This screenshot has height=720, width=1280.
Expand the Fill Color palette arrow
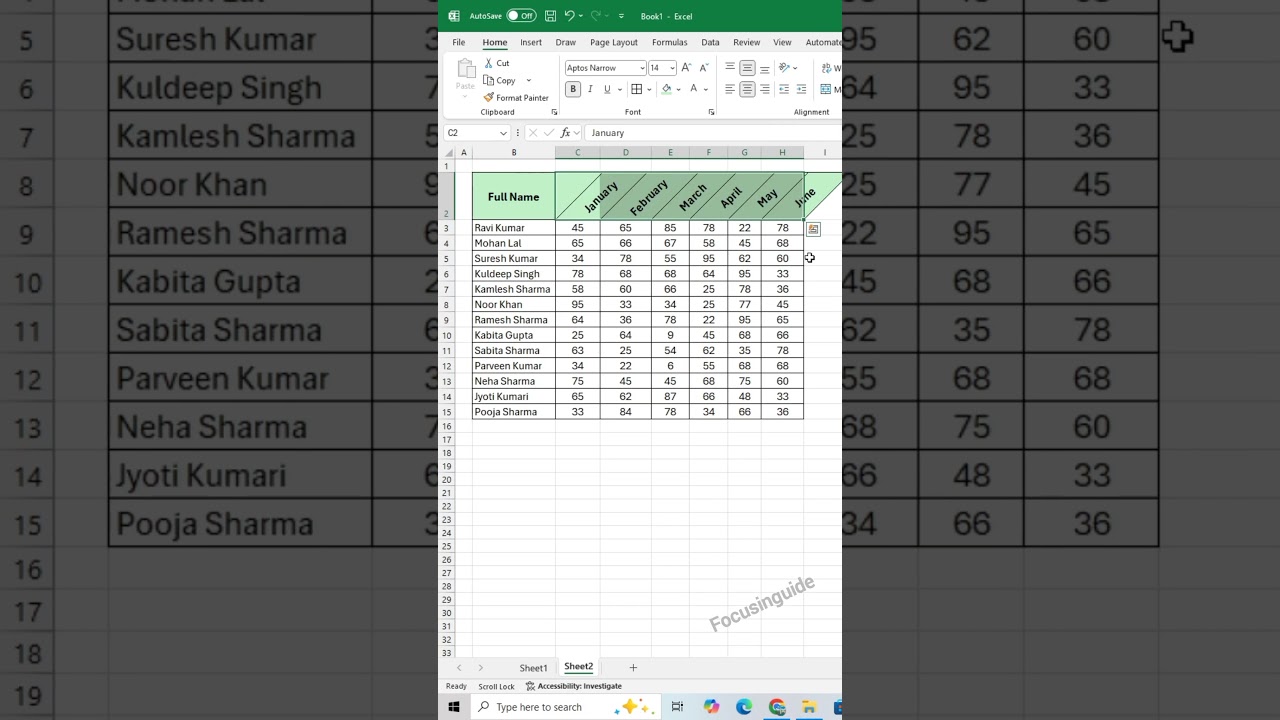point(678,89)
